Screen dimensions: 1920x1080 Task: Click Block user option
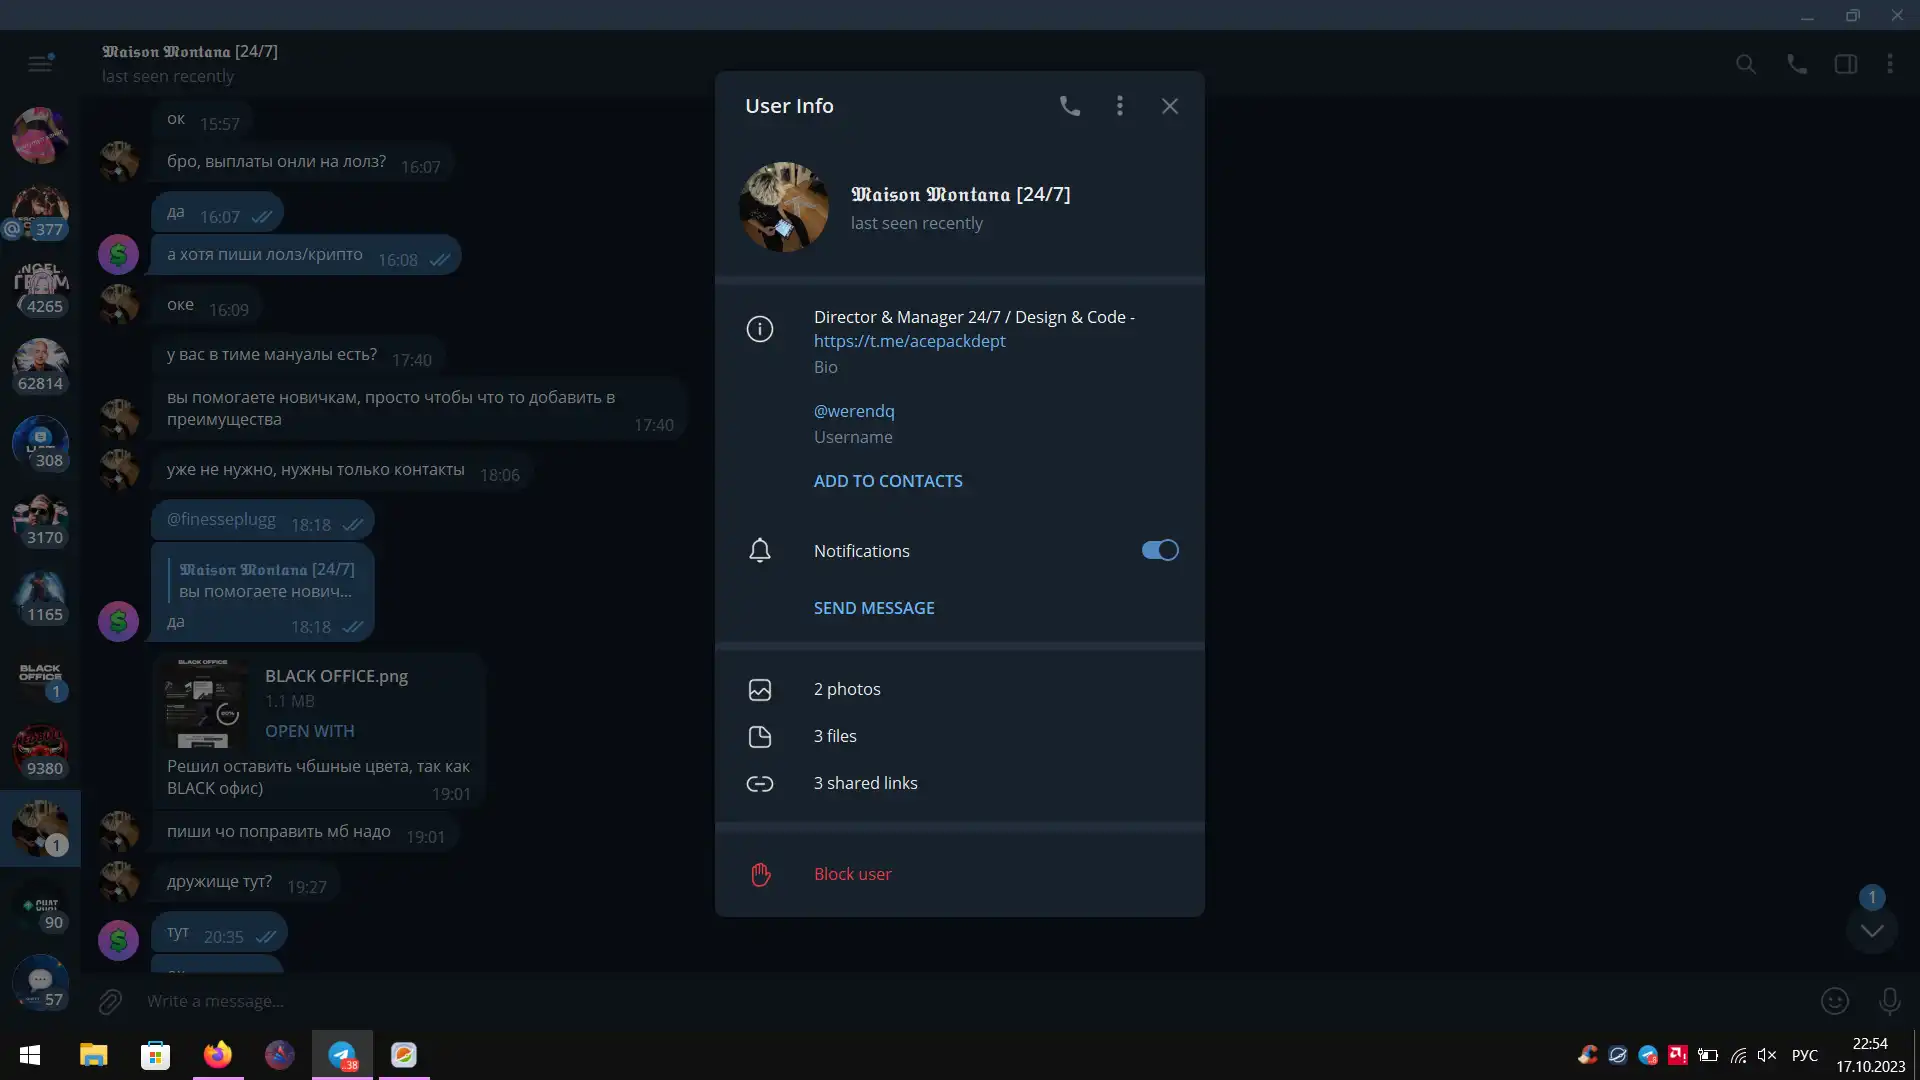852,874
